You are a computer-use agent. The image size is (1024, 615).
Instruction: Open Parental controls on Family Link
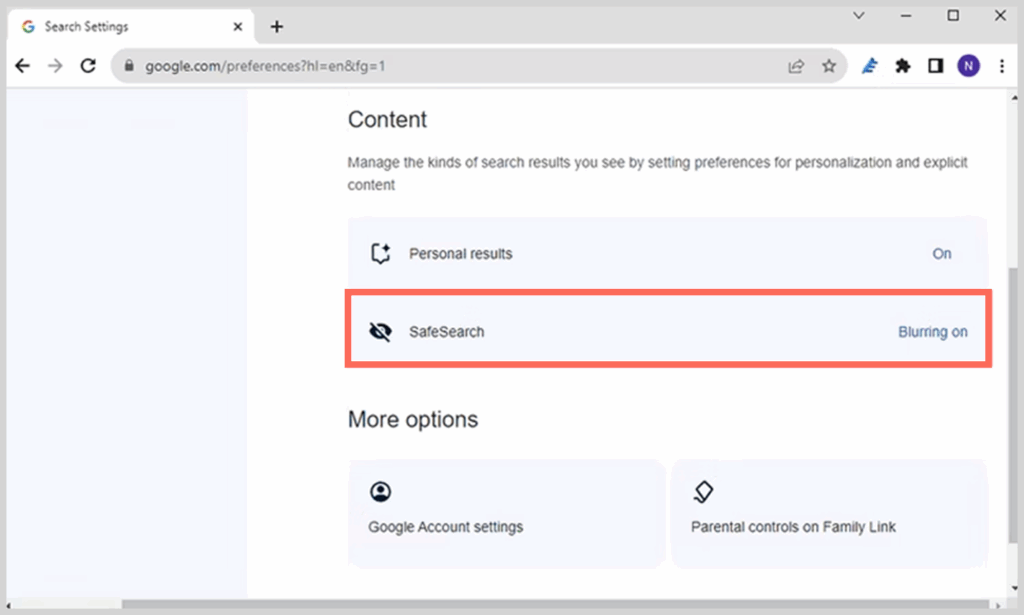pyautogui.click(x=830, y=513)
